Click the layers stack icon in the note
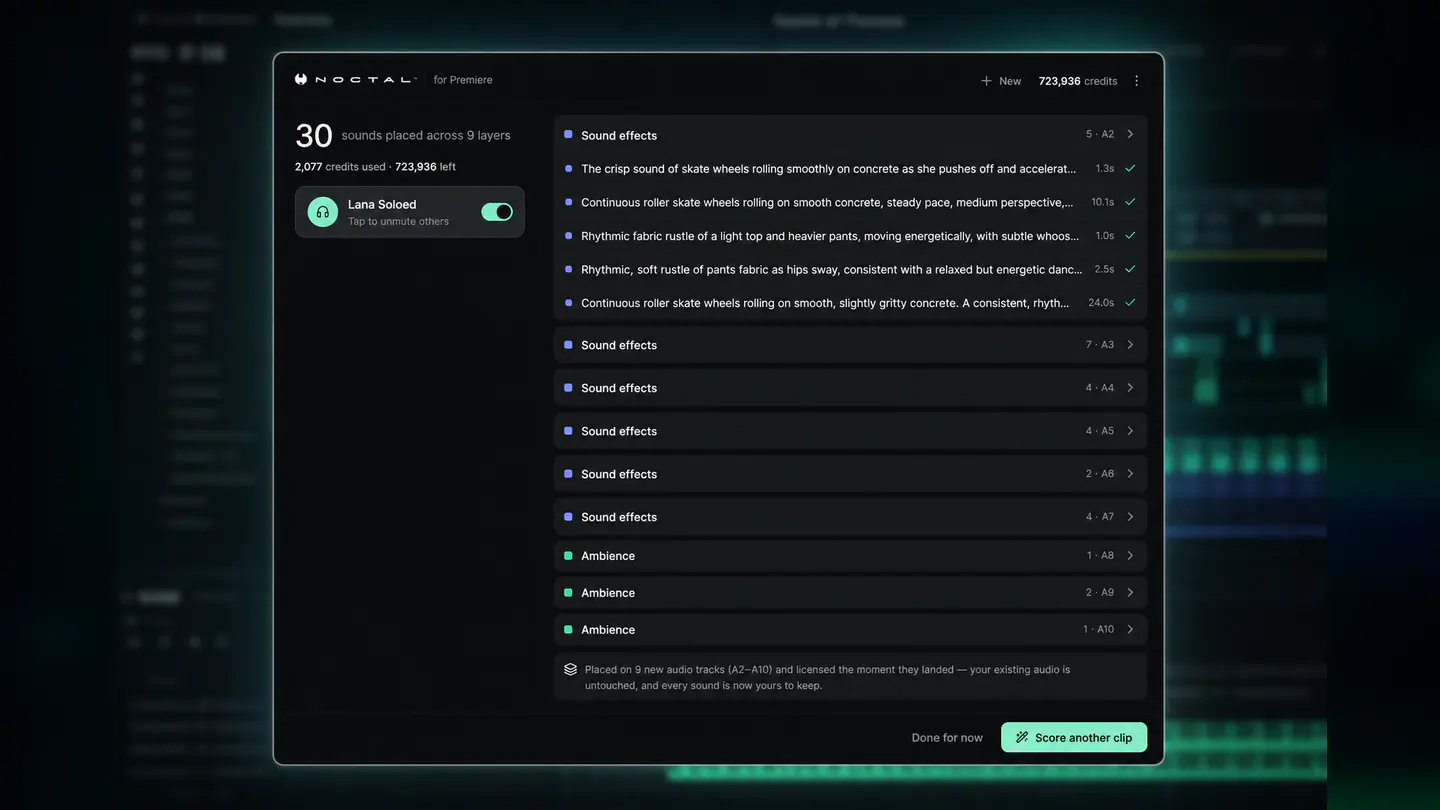Screen dimensions: 1440x810 pos(571,670)
